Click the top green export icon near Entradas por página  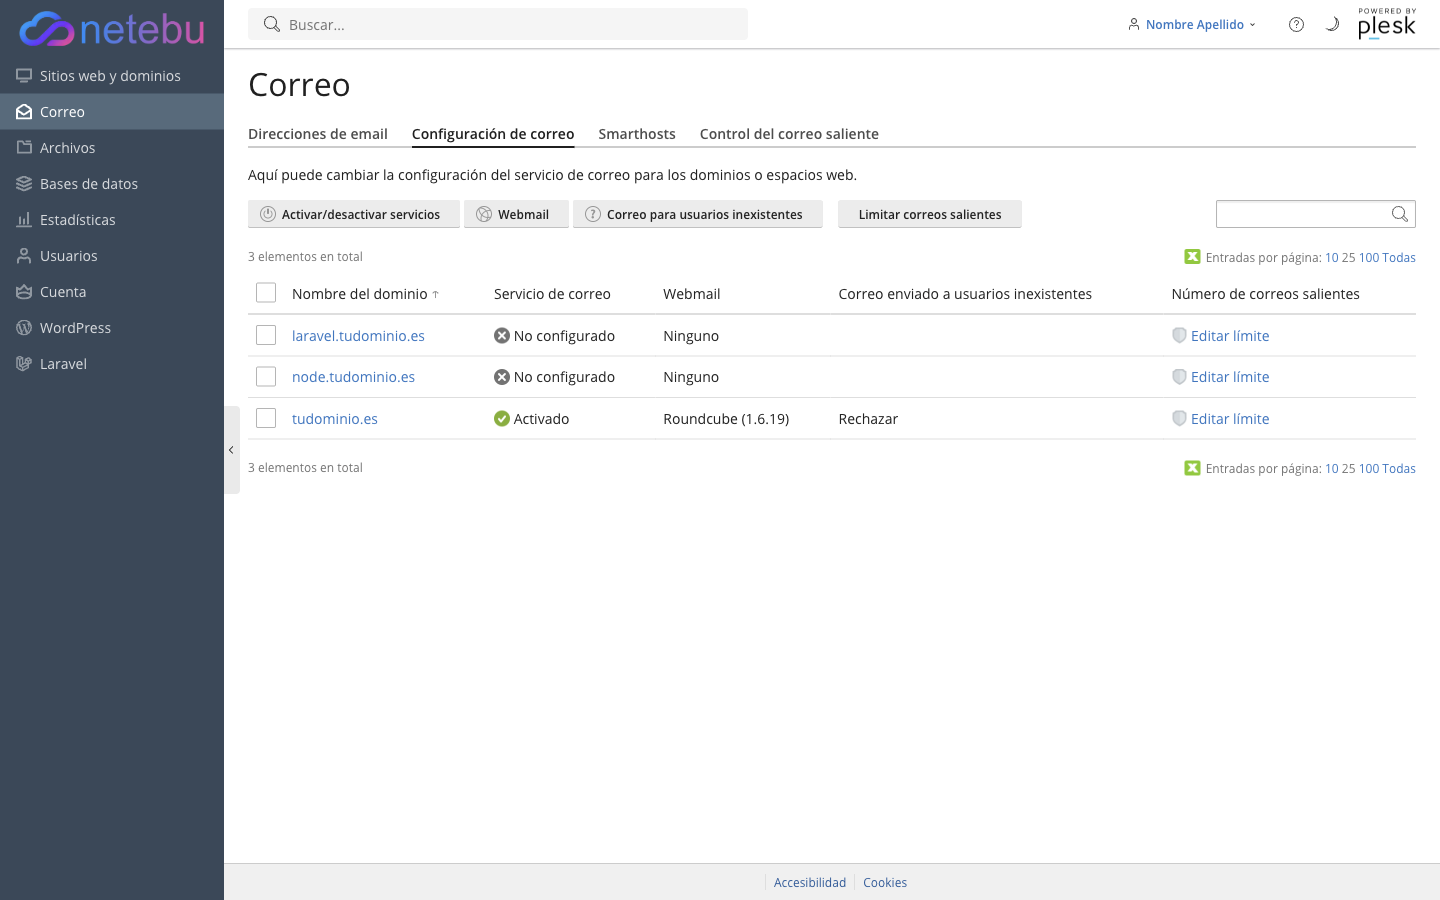[1192, 257]
